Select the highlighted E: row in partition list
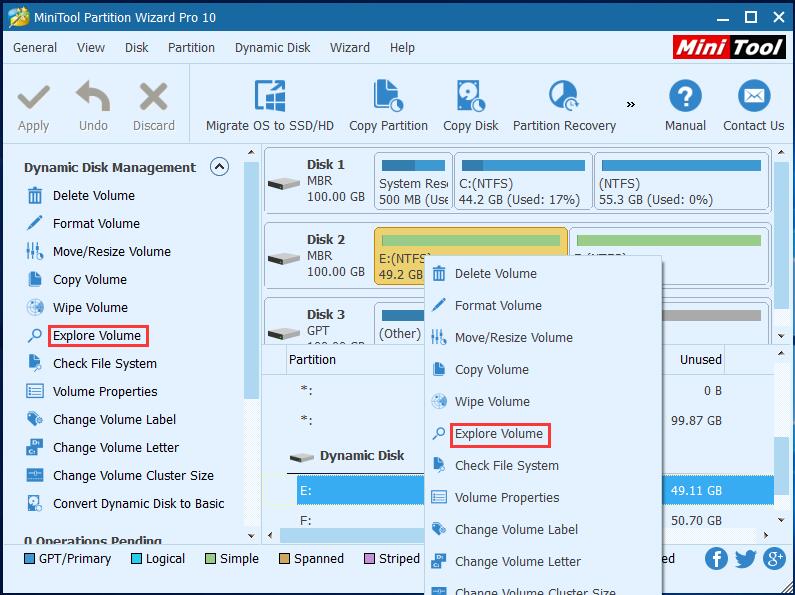The width and height of the screenshot is (795, 595). 360,491
